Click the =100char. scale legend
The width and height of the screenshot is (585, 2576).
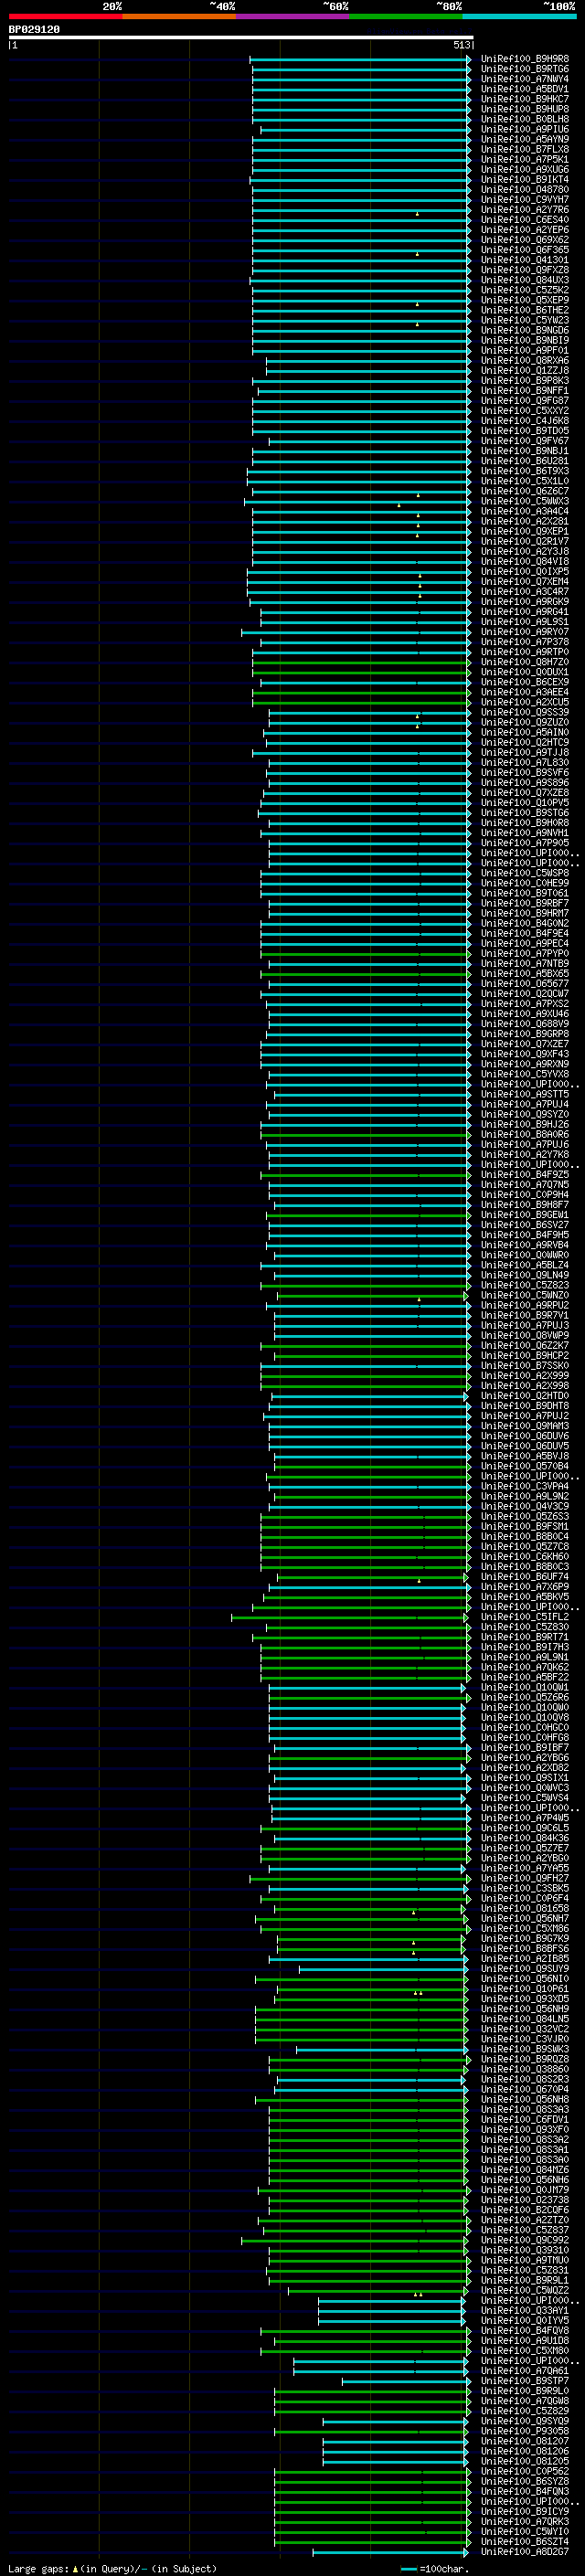(434, 2569)
